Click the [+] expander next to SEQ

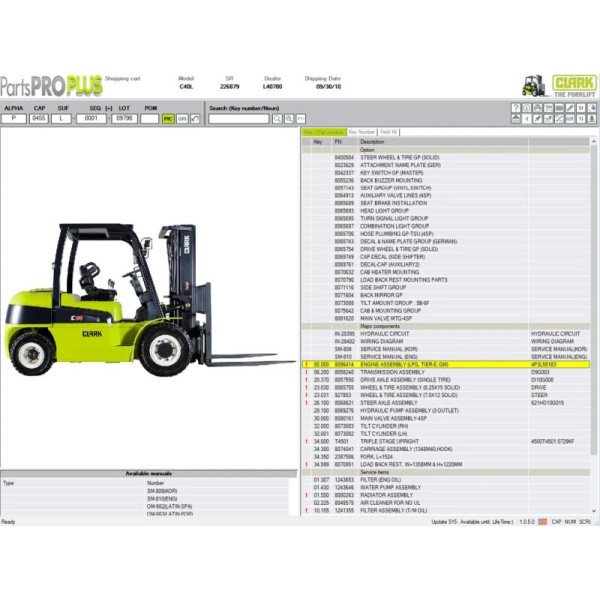click(109, 107)
